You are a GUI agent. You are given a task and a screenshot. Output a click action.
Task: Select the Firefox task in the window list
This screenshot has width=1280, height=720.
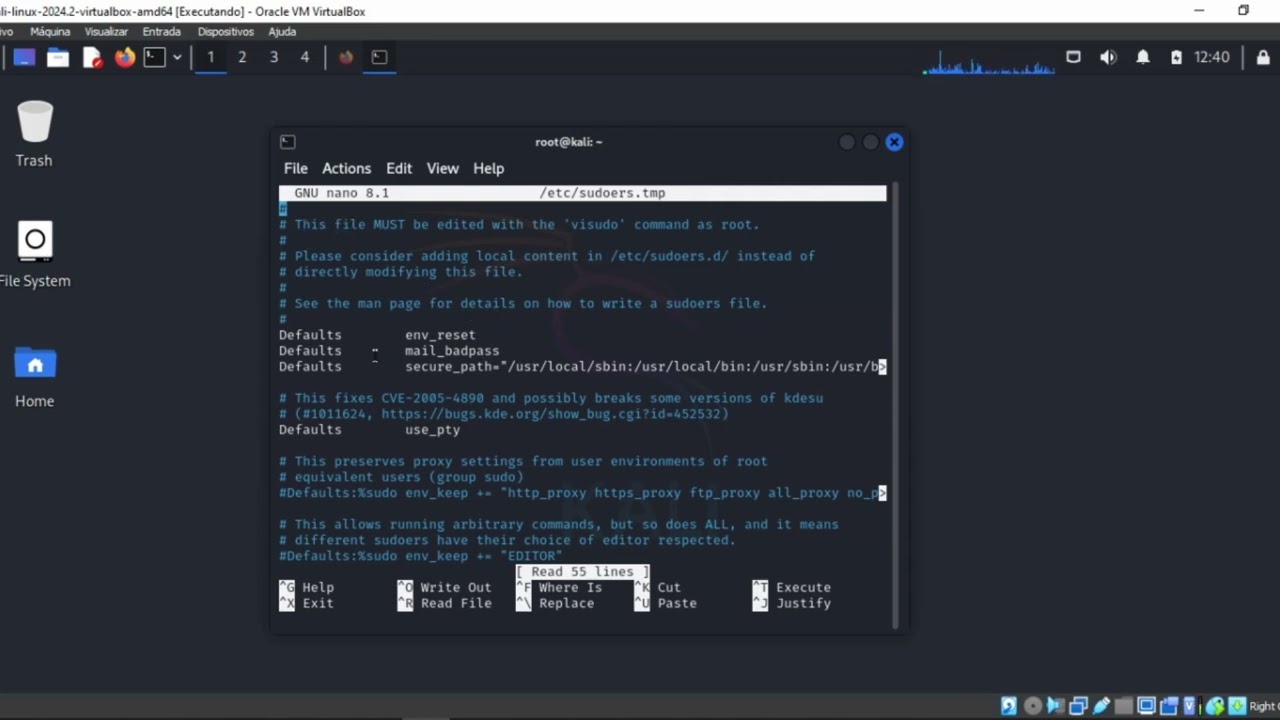coord(346,57)
